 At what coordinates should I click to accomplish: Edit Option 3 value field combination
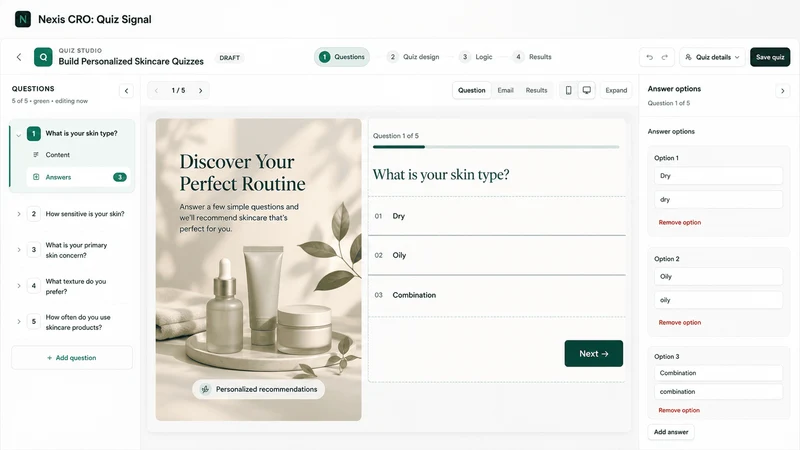click(x=718, y=392)
